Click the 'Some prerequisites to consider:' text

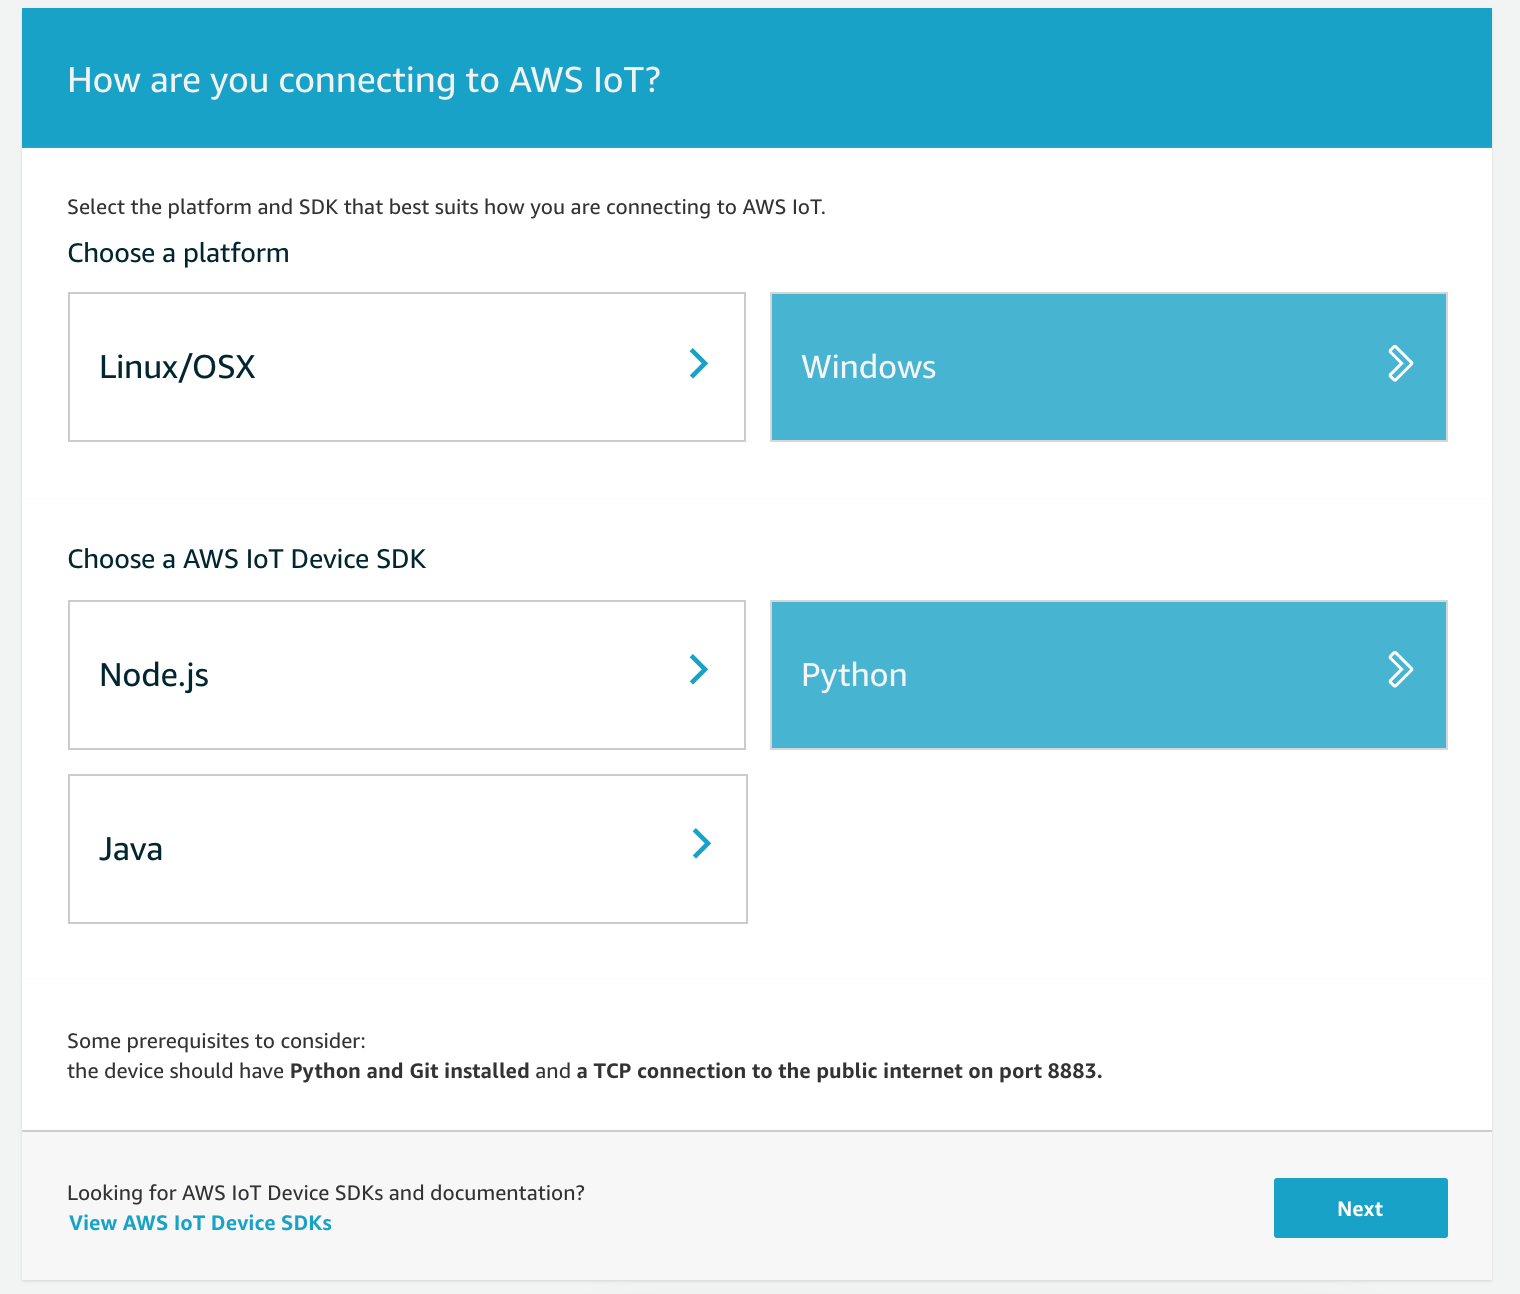point(216,1041)
